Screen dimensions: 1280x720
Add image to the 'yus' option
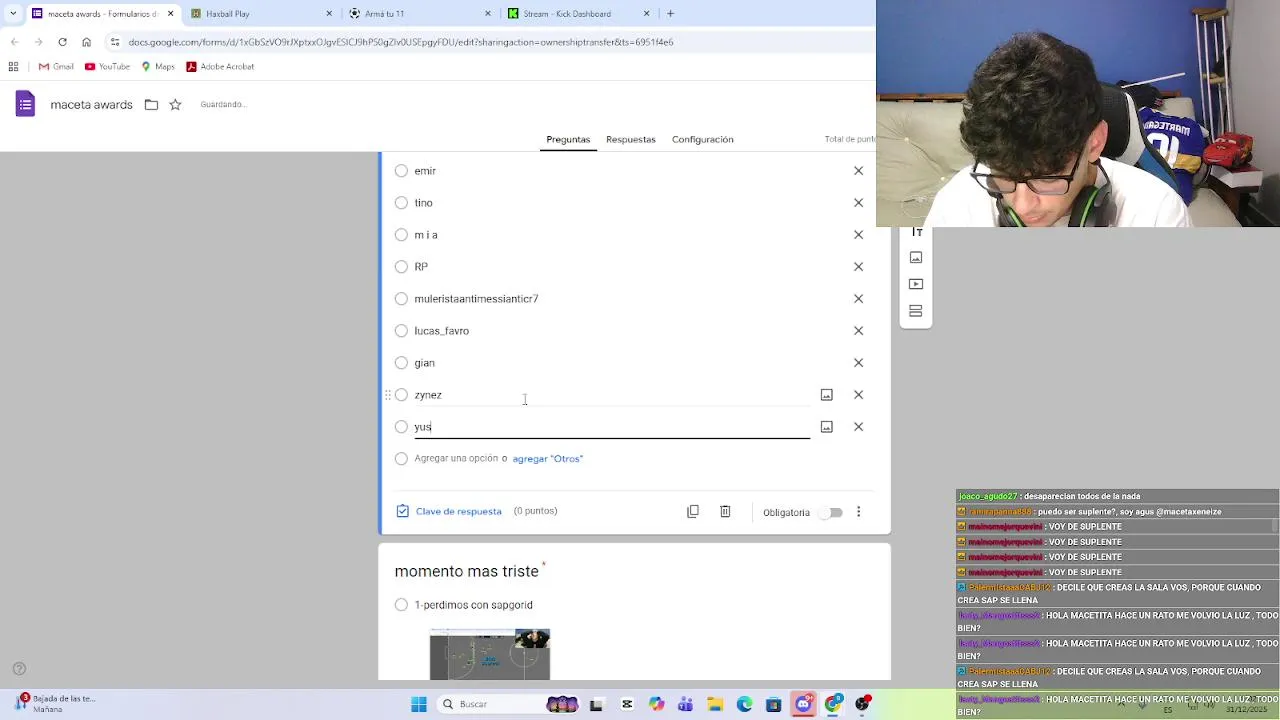tap(826, 427)
